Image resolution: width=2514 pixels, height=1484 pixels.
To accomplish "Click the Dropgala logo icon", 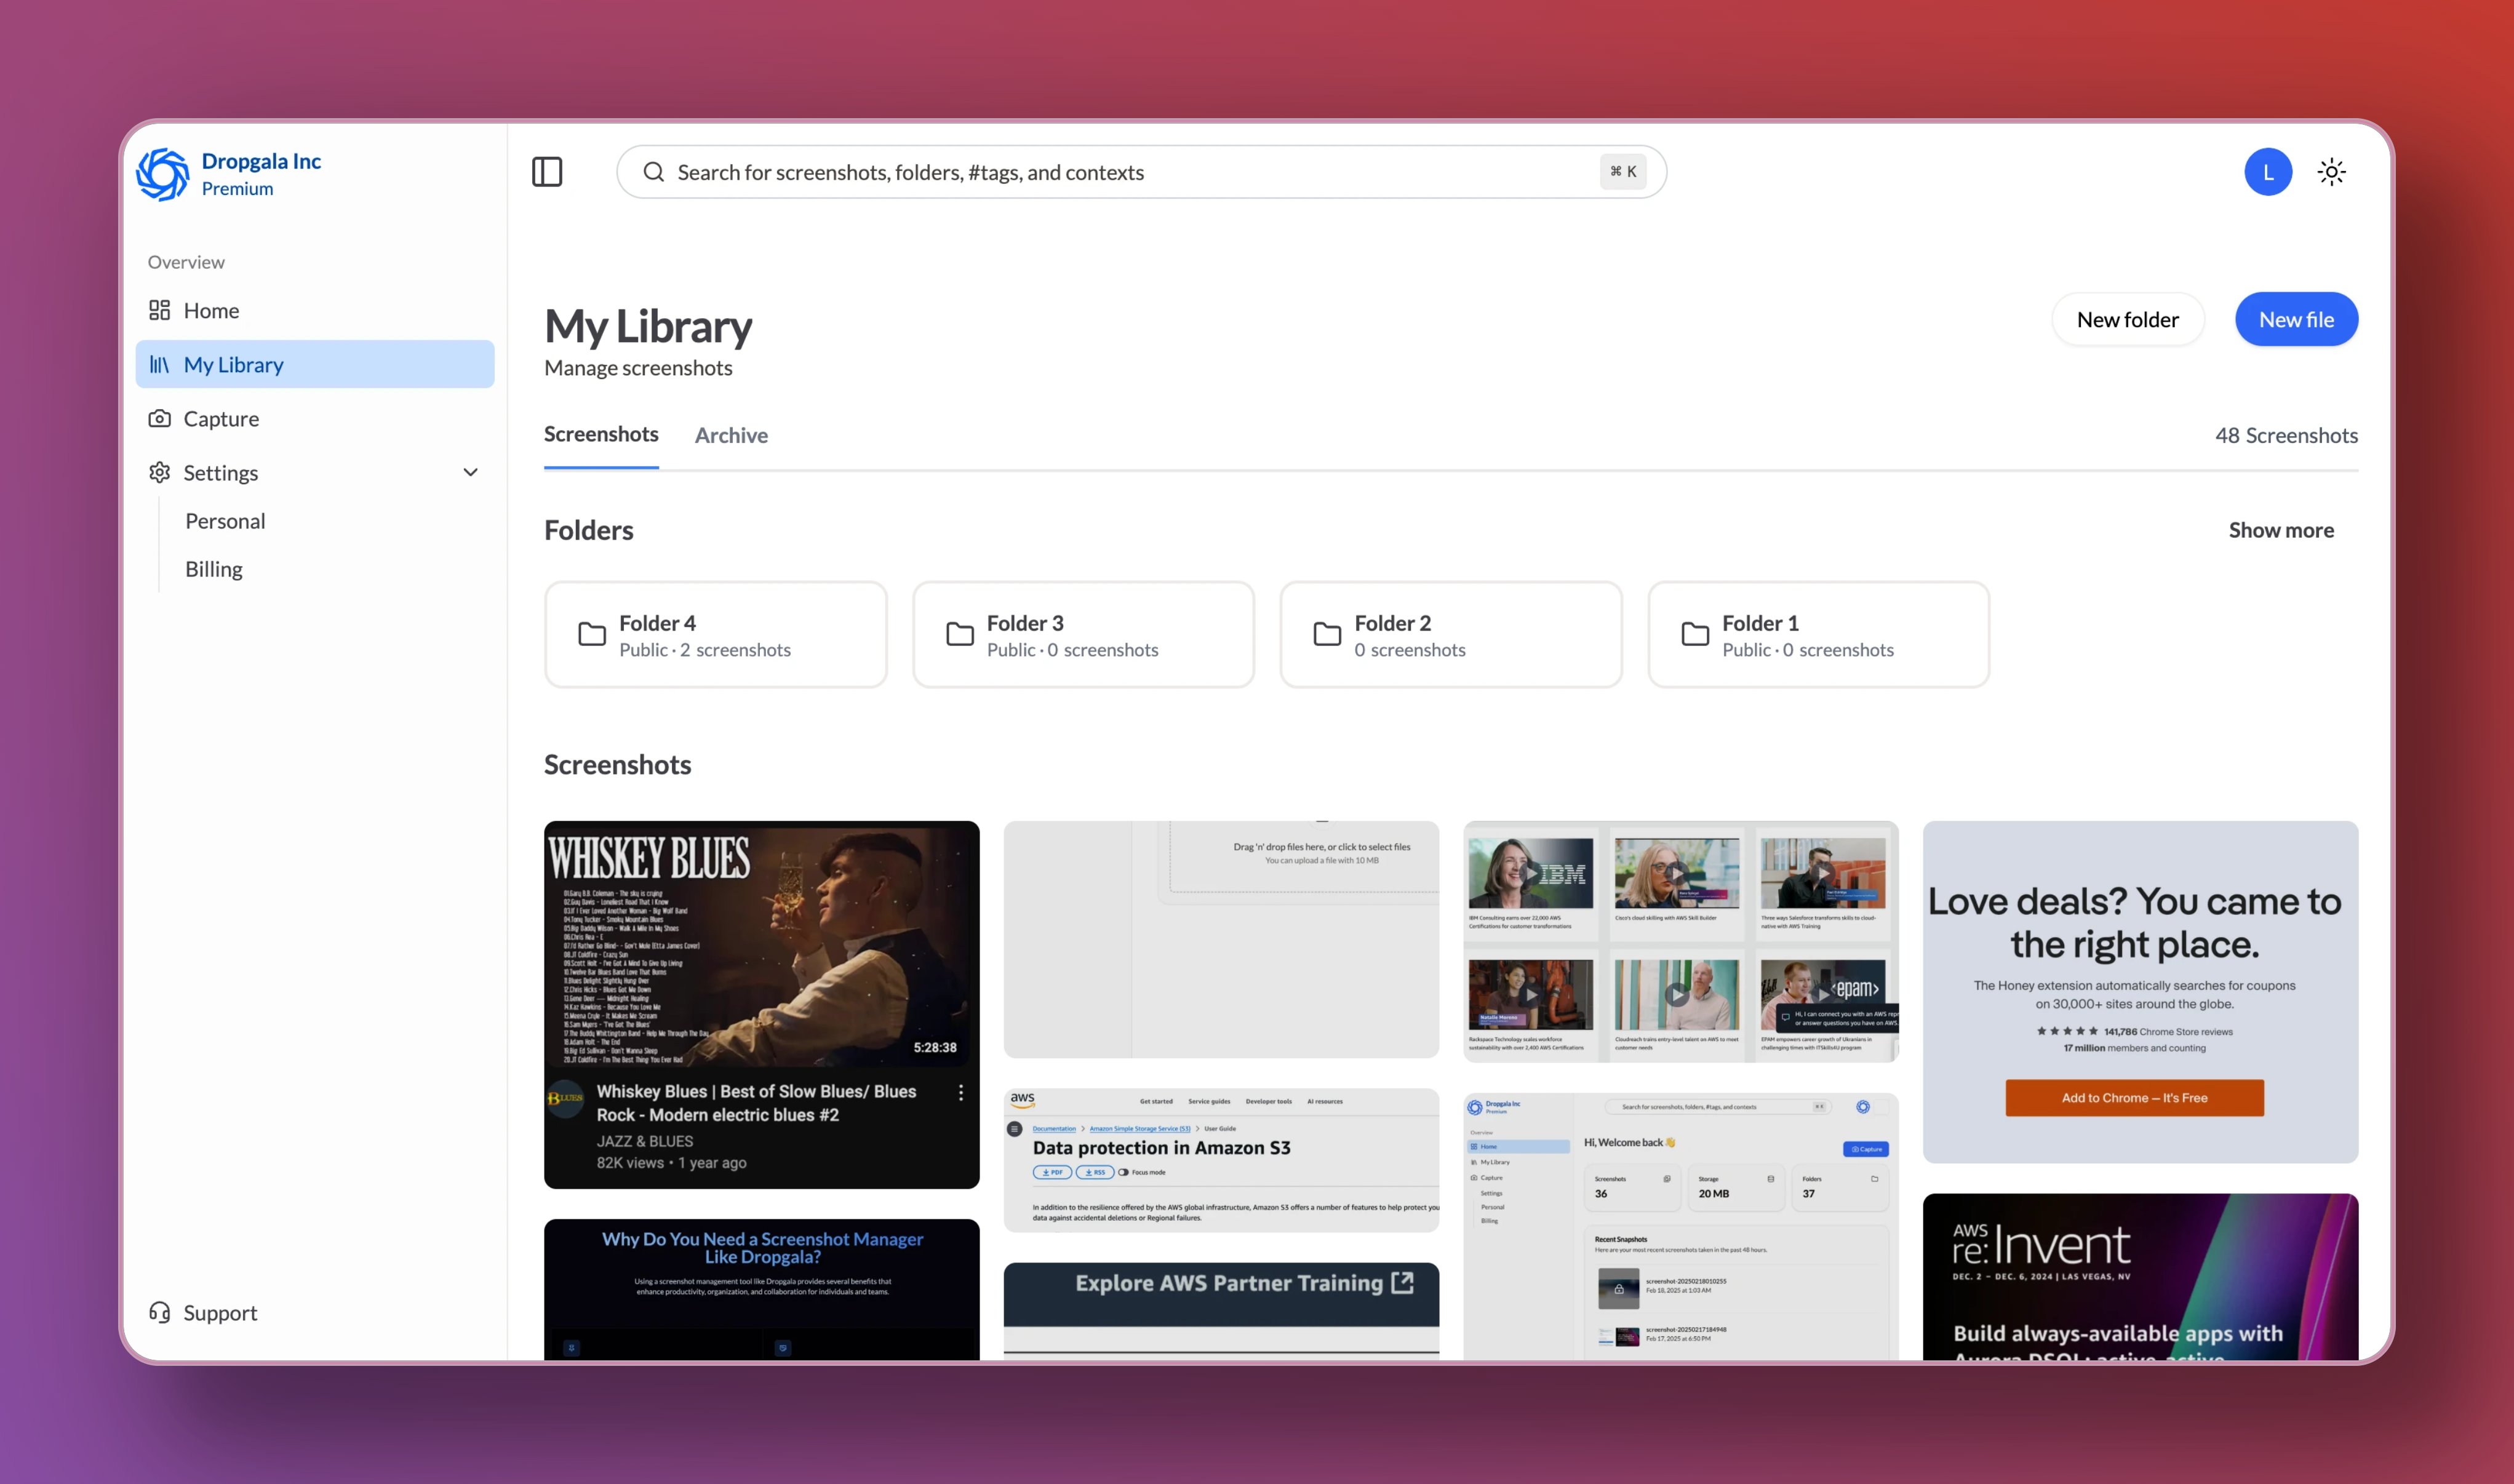I will click(163, 174).
